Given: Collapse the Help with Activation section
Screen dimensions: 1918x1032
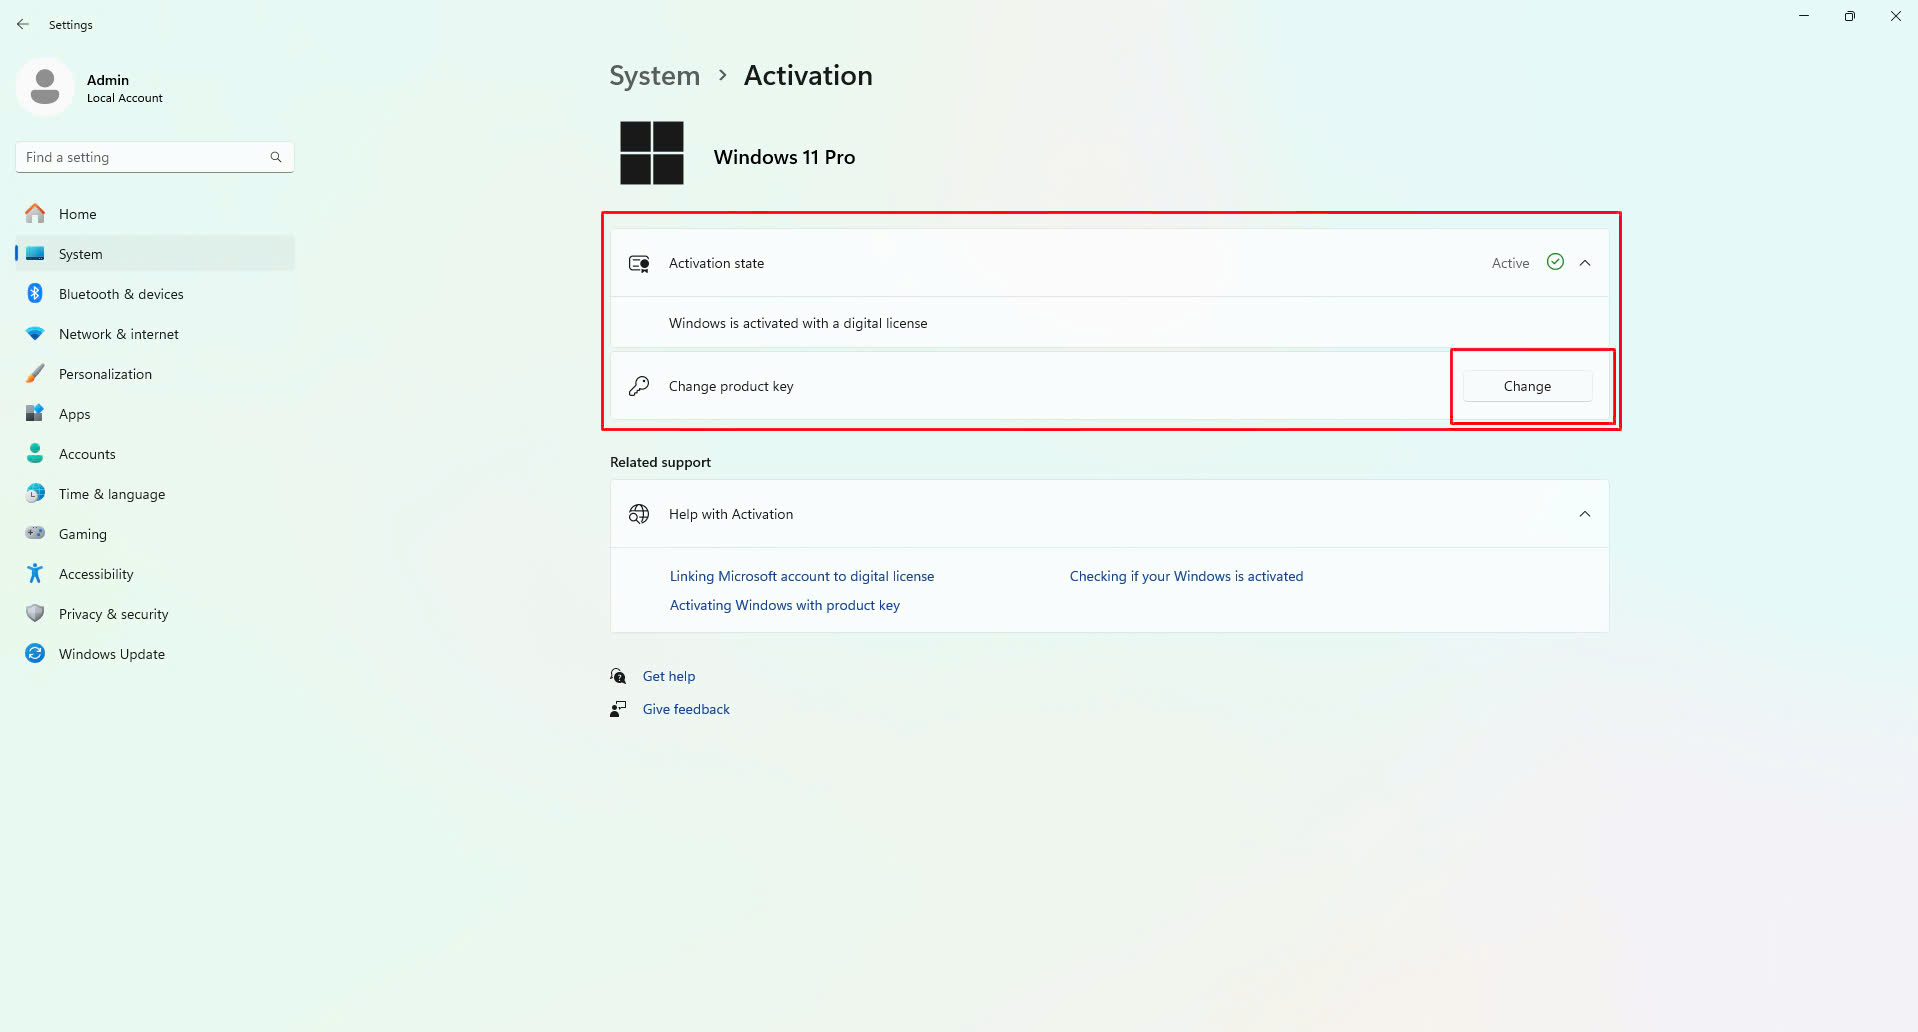Looking at the screenshot, I should (x=1585, y=514).
